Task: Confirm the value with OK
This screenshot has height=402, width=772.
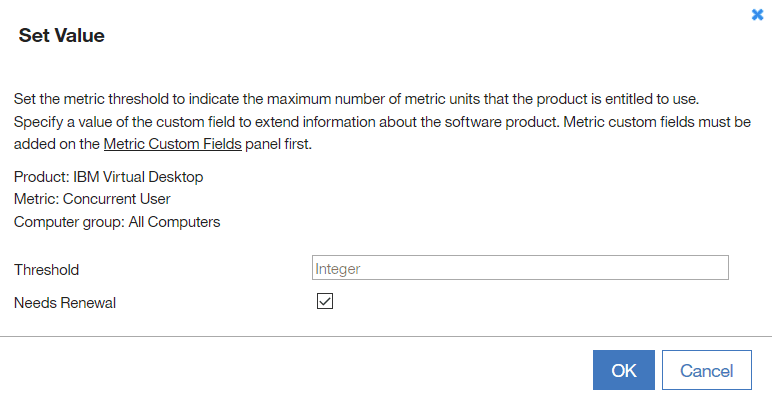Action: pyautogui.click(x=623, y=370)
